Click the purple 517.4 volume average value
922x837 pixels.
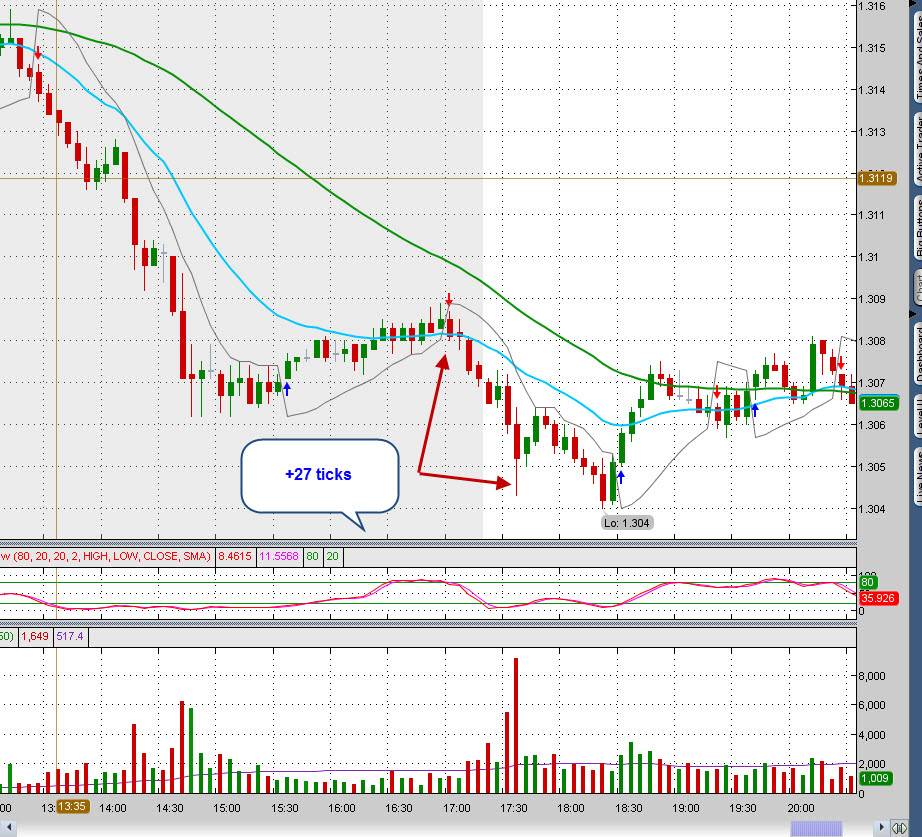[70, 636]
